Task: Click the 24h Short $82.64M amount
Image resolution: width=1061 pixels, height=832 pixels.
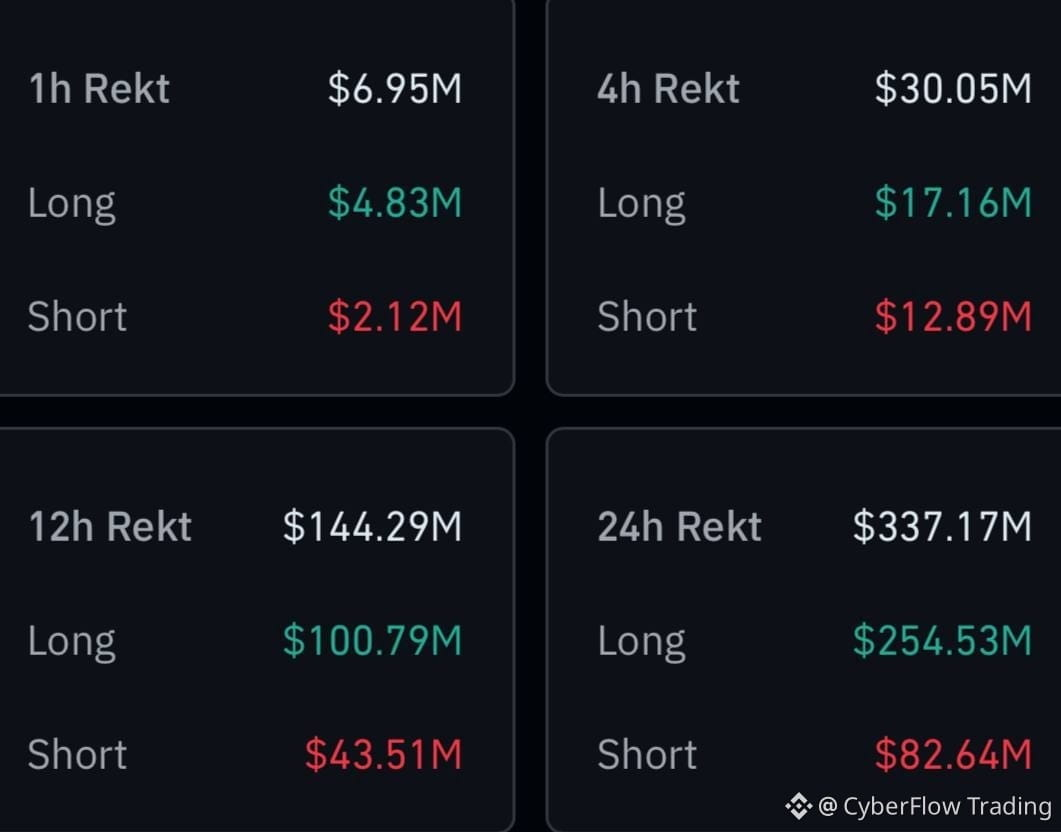Action: 953,754
